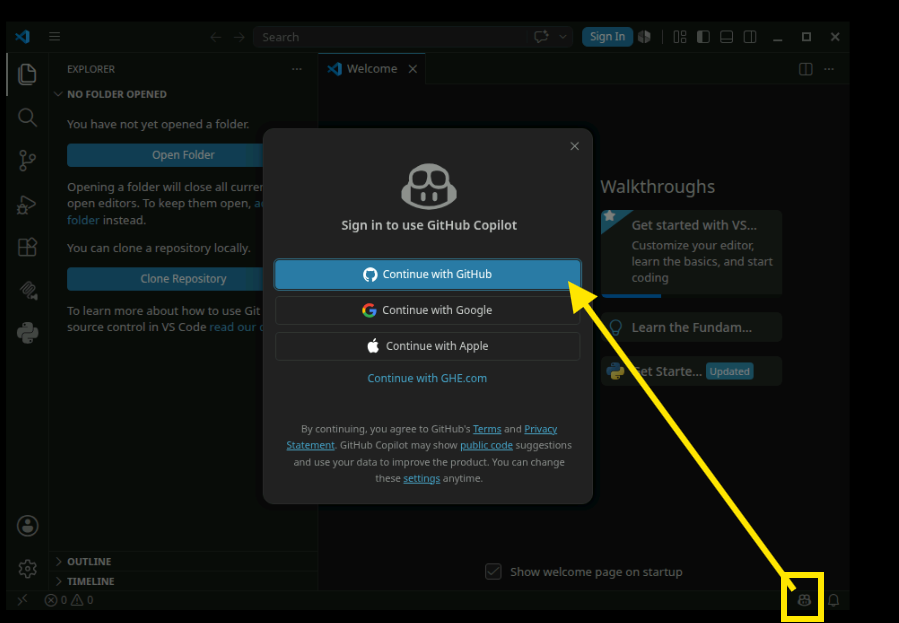Select the Welcome editor tab

pos(372,69)
